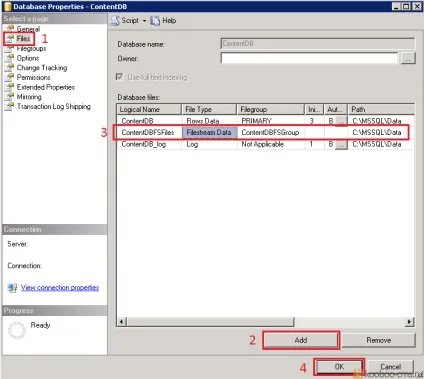Click the path cell of ContentDB_log row
The height and width of the screenshot is (379, 424).
381,144
